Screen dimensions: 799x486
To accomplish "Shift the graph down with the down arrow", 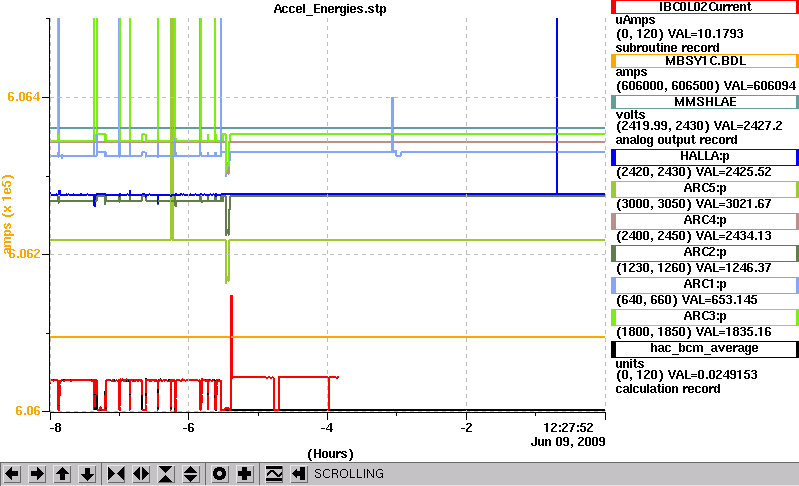I will pyautogui.click(x=87, y=474).
